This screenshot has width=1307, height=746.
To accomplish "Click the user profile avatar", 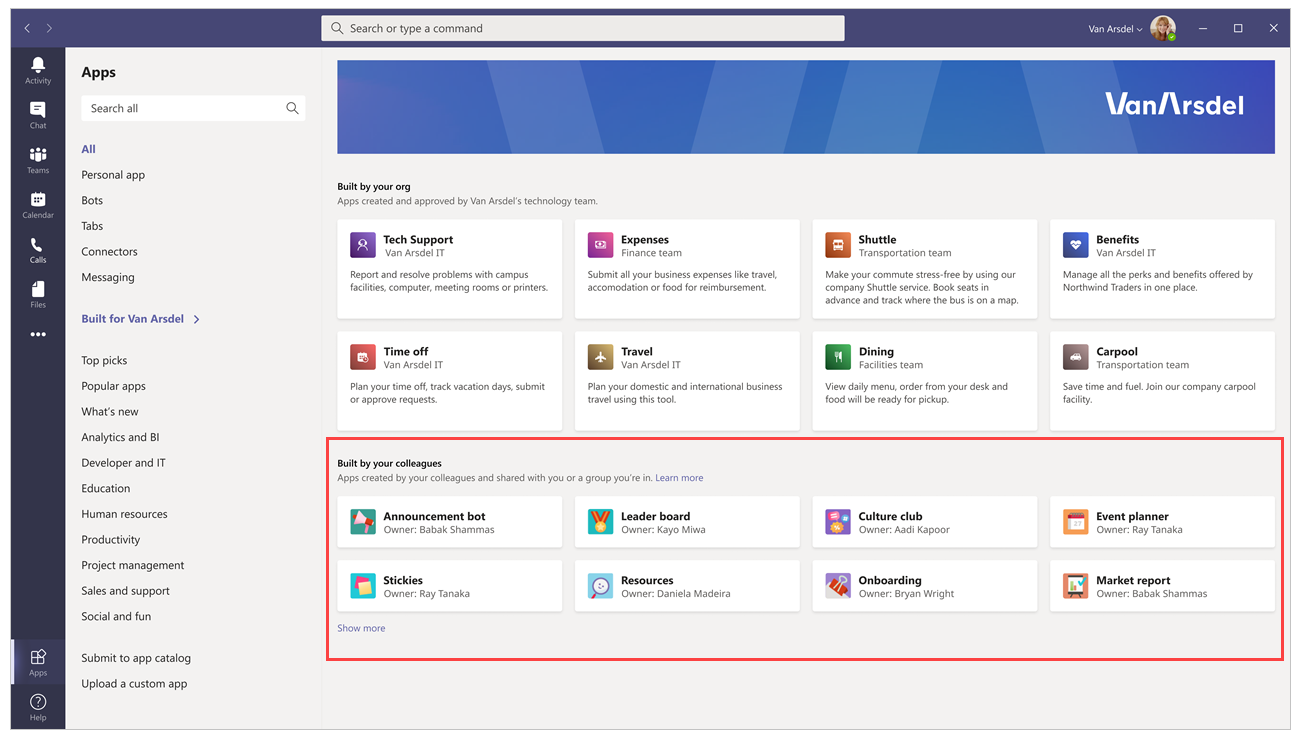I will [x=1162, y=28].
